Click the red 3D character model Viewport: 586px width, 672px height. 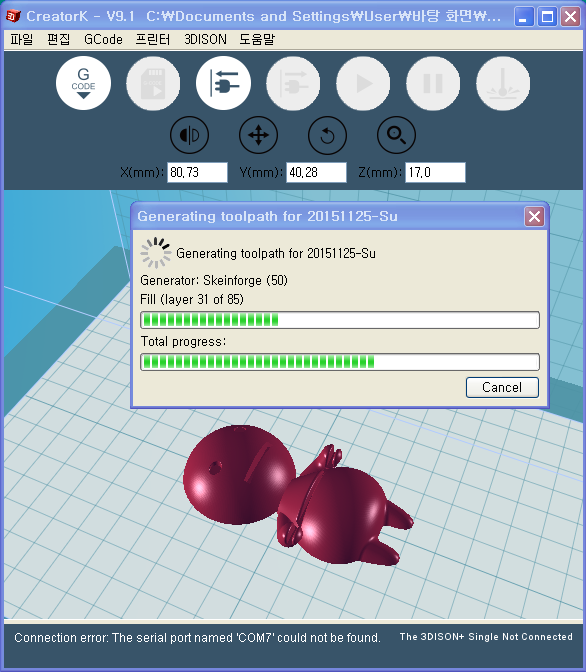[298, 495]
